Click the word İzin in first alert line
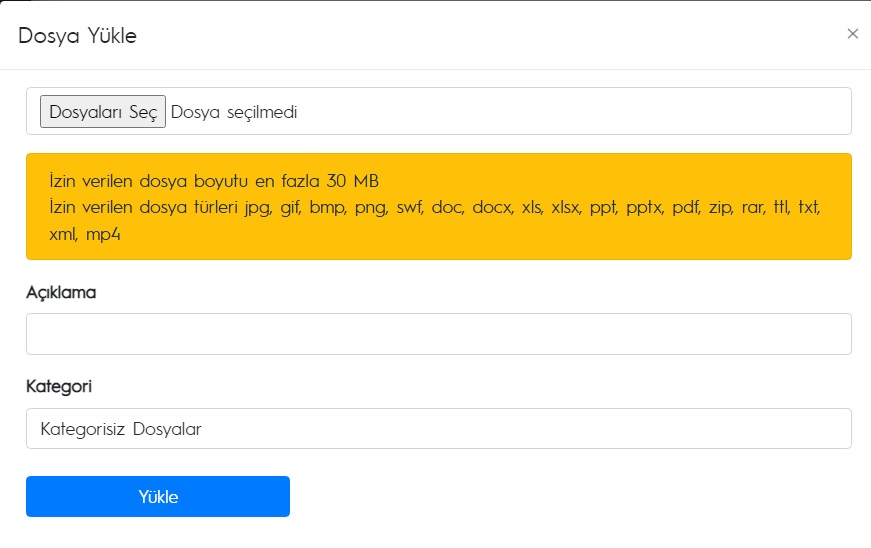Image resolution: width=871 pixels, height=548 pixels. [x=62, y=181]
